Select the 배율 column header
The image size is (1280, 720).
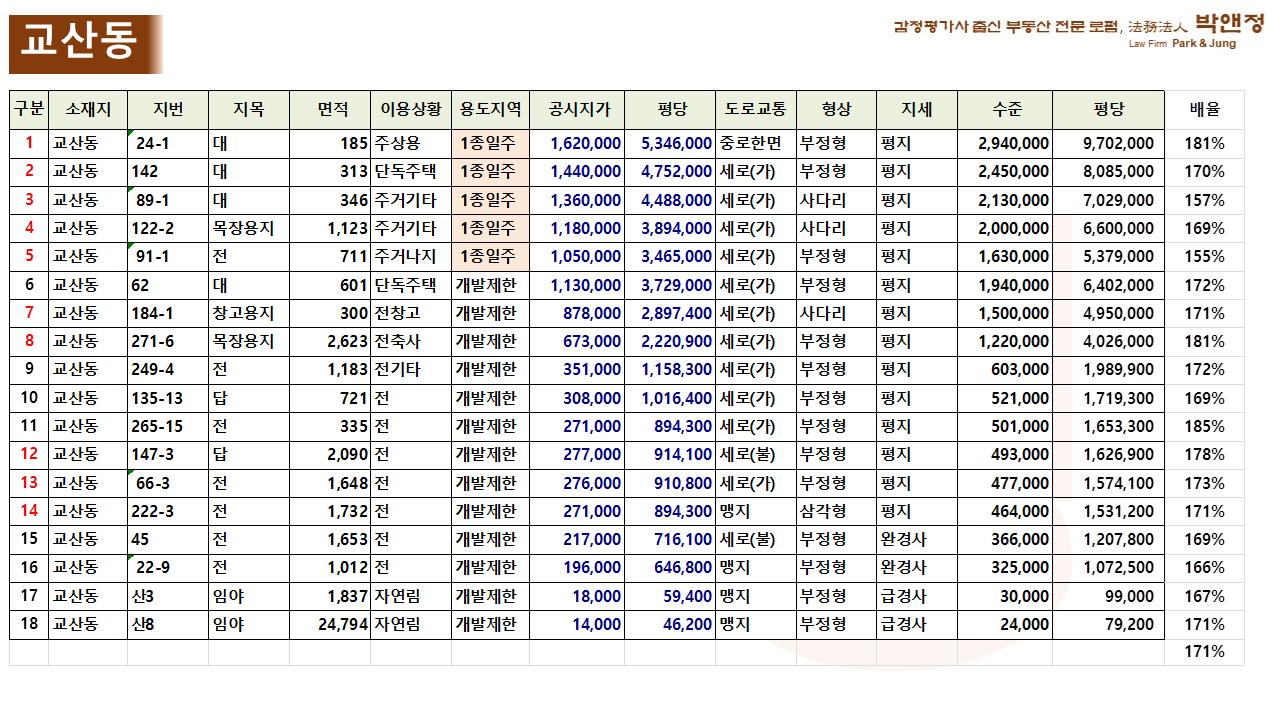(1205, 110)
